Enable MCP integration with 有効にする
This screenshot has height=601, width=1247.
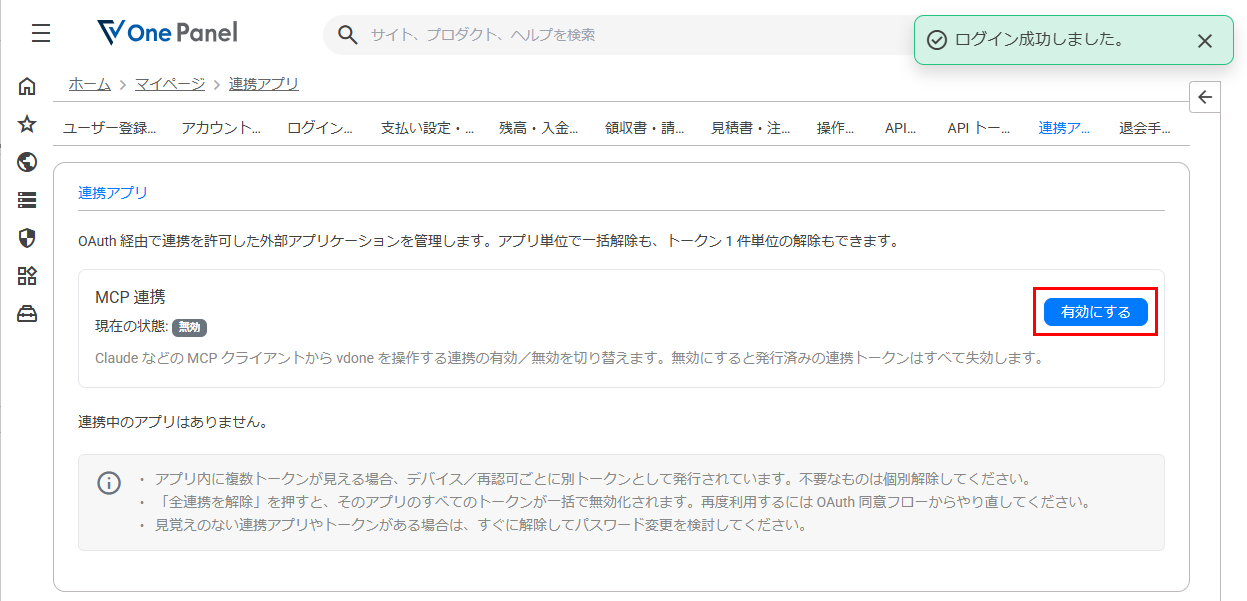(1096, 312)
